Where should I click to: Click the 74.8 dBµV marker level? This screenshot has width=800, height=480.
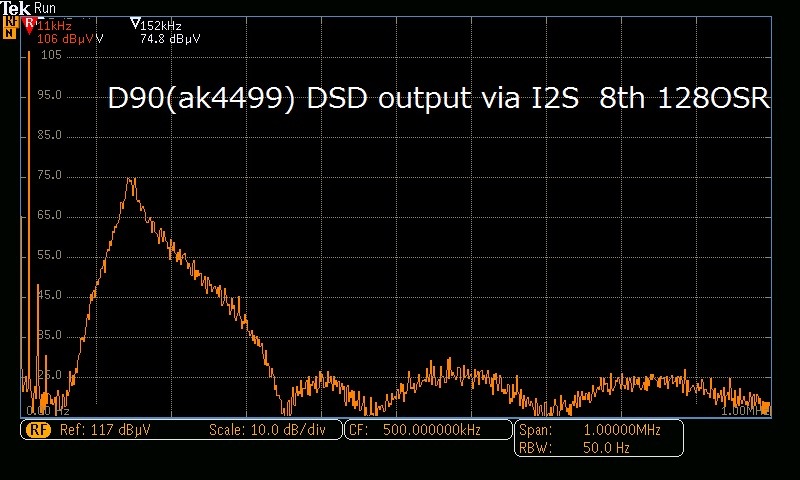(170, 39)
